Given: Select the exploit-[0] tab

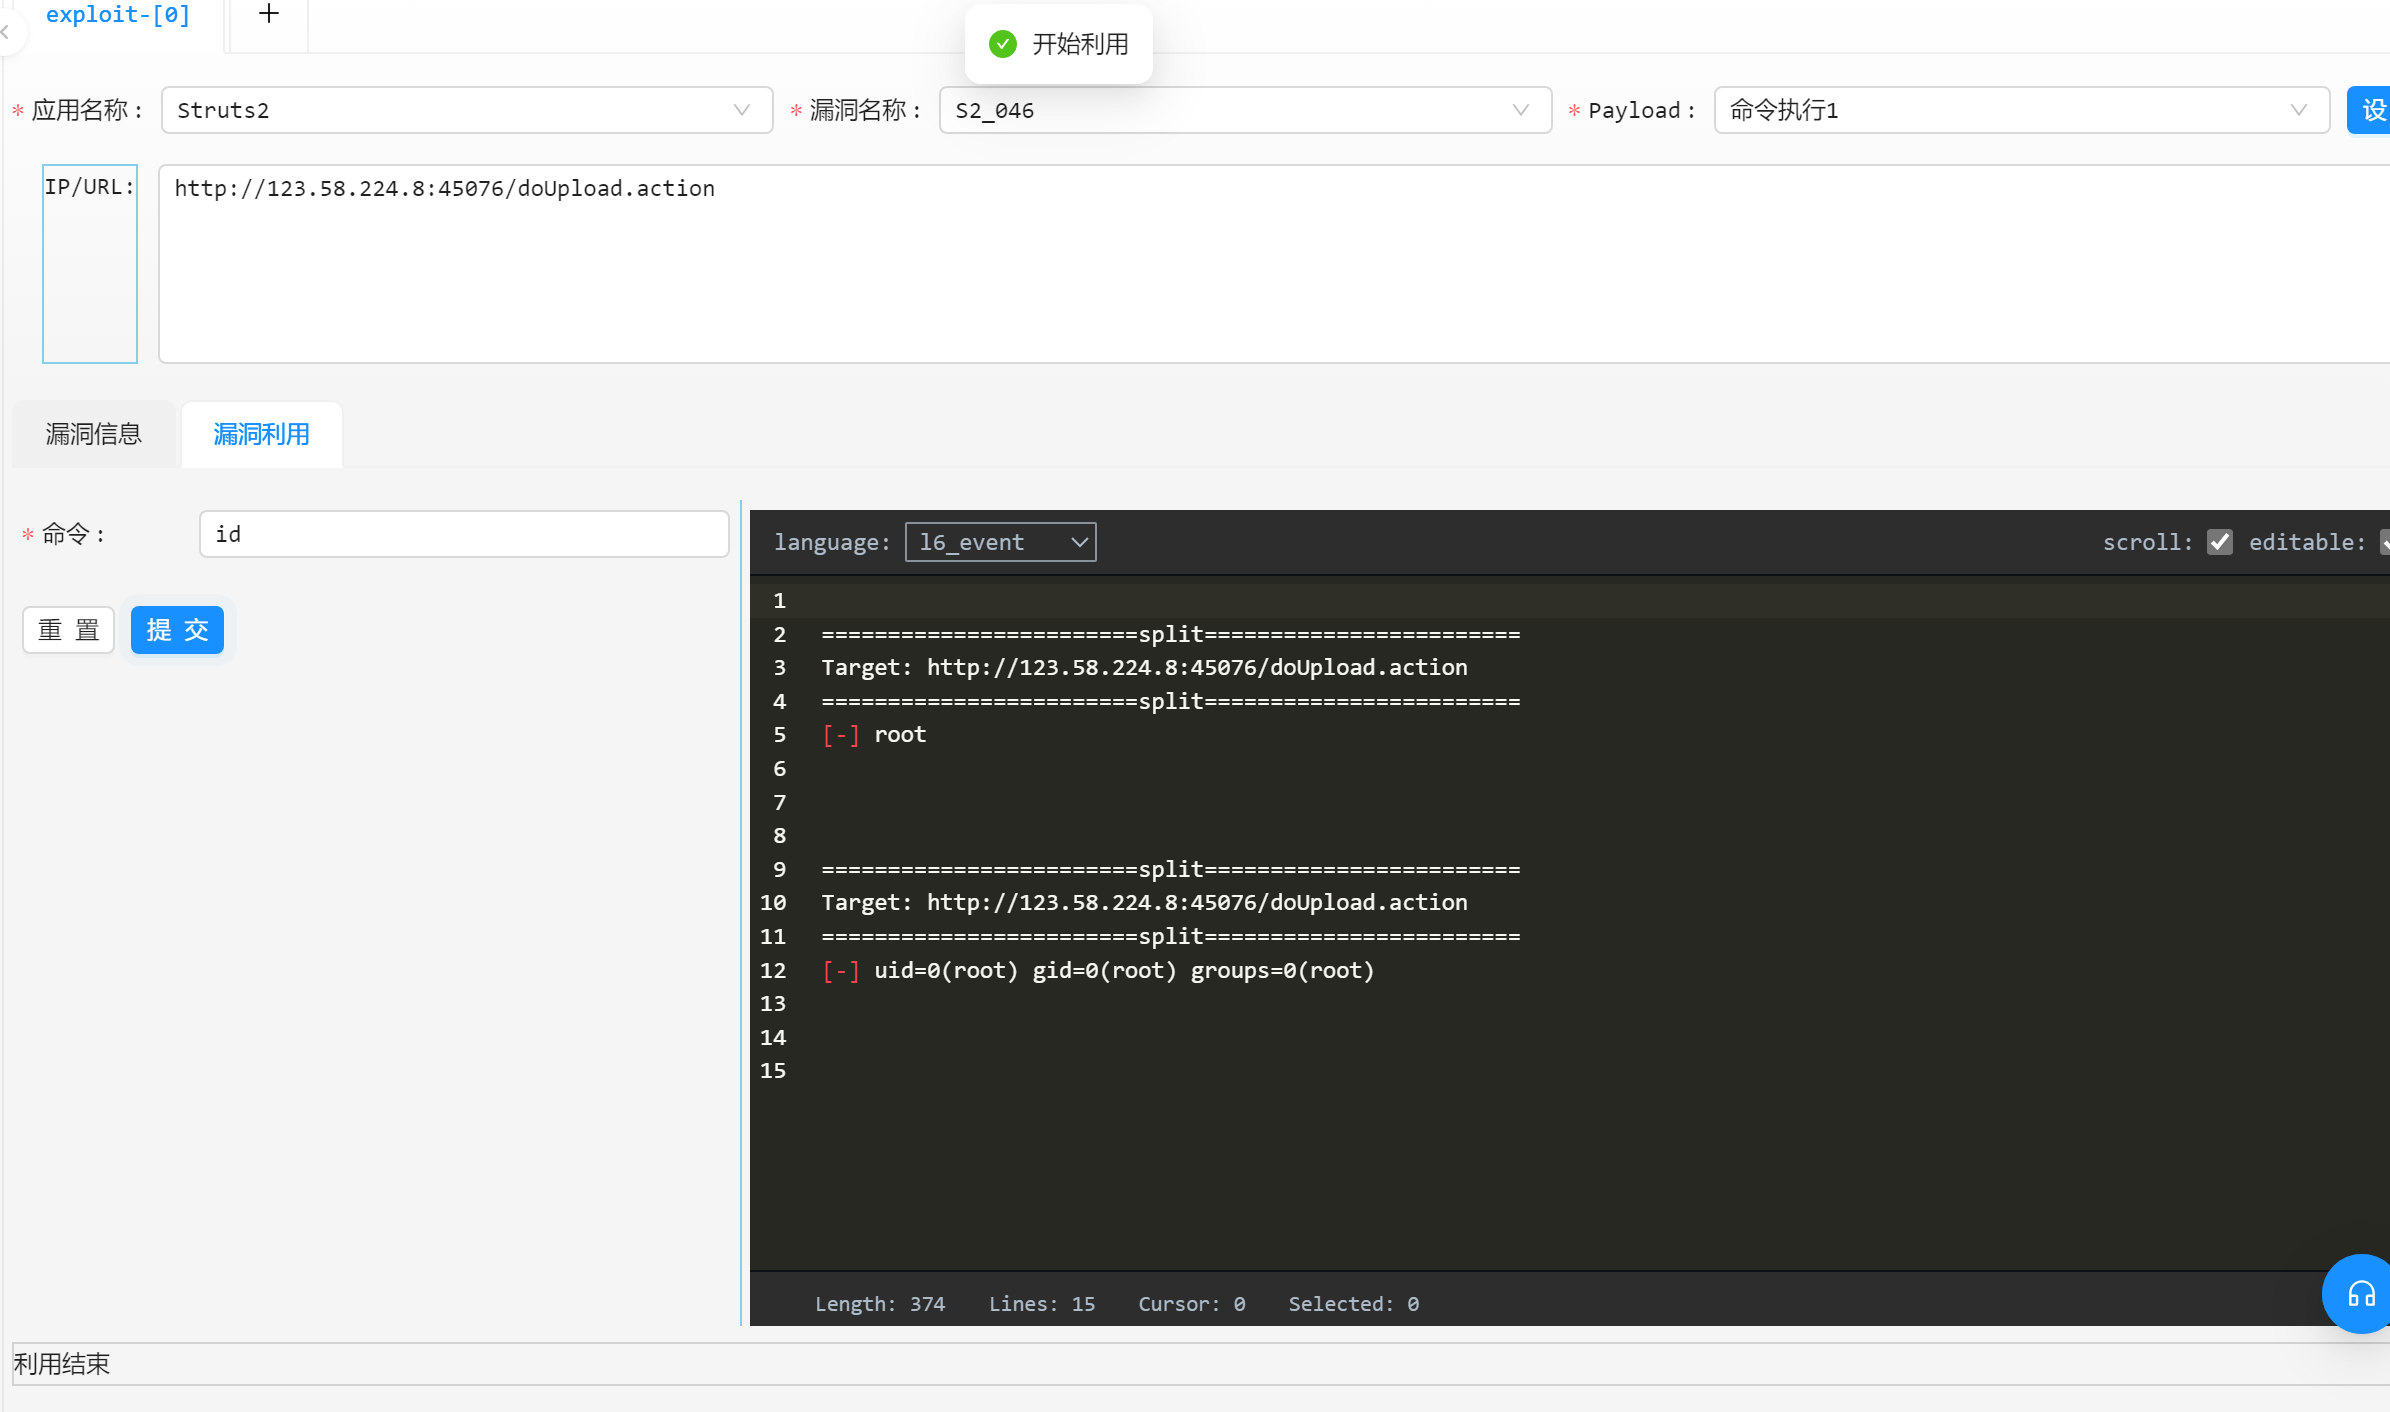Looking at the screenshot, I should tap(118, 16).
